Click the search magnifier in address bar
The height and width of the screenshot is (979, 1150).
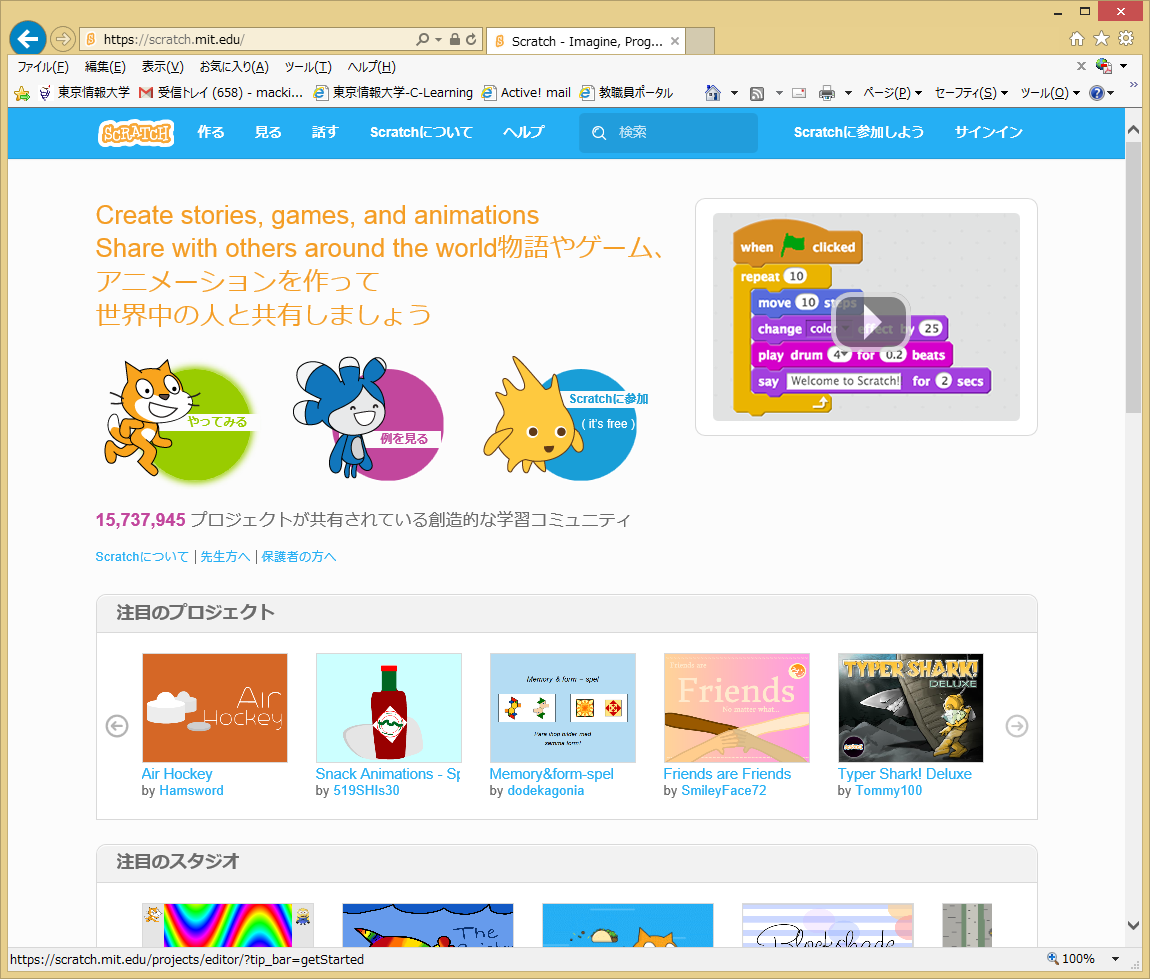pos(422,40)
